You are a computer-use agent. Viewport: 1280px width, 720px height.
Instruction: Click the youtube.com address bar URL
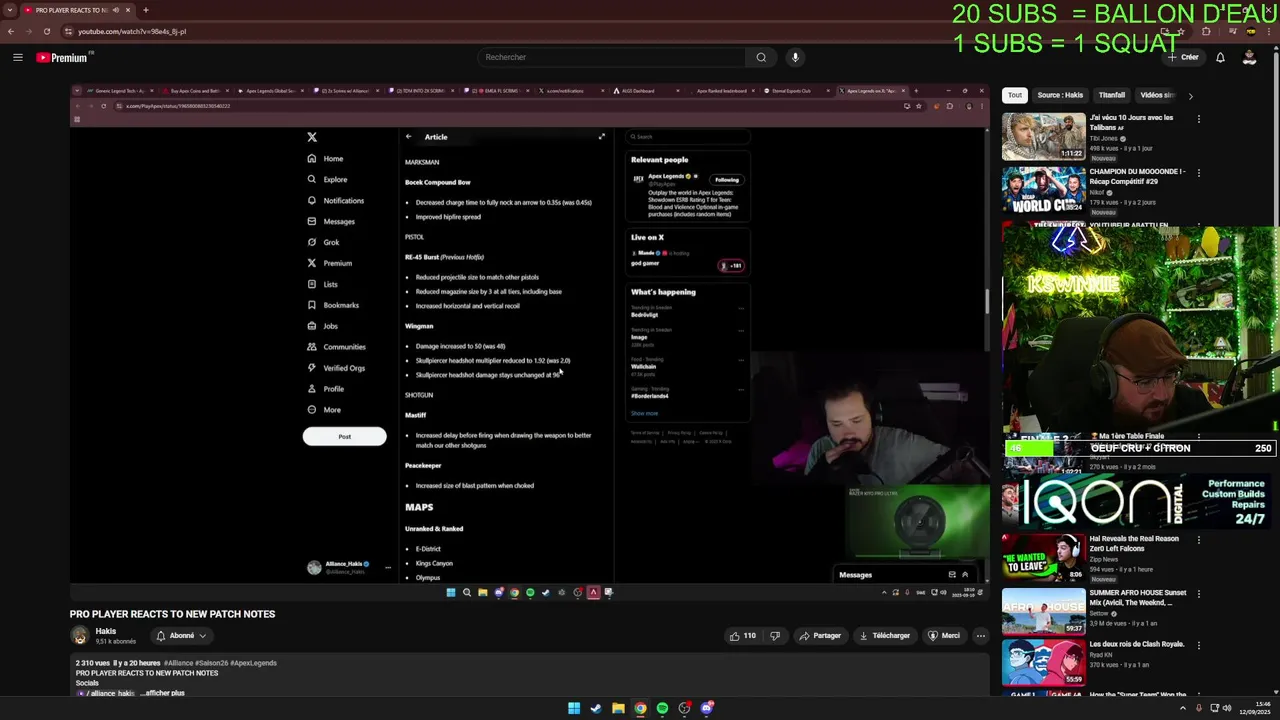[x=132, y=31]
